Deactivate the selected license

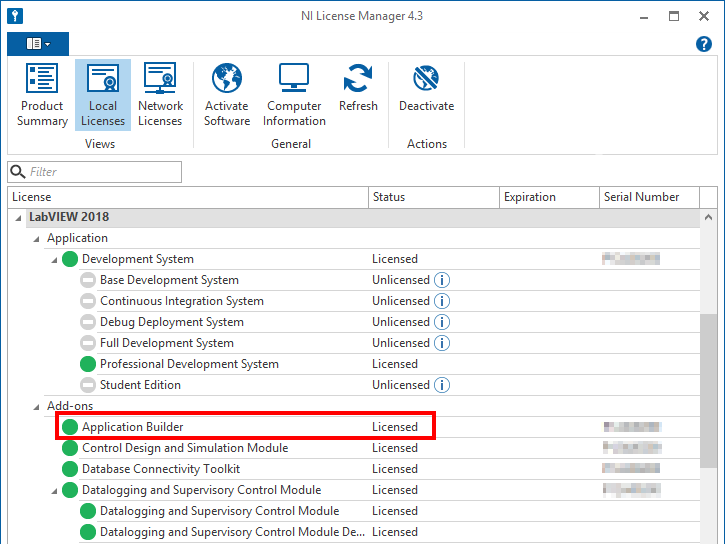coord(426,88)
